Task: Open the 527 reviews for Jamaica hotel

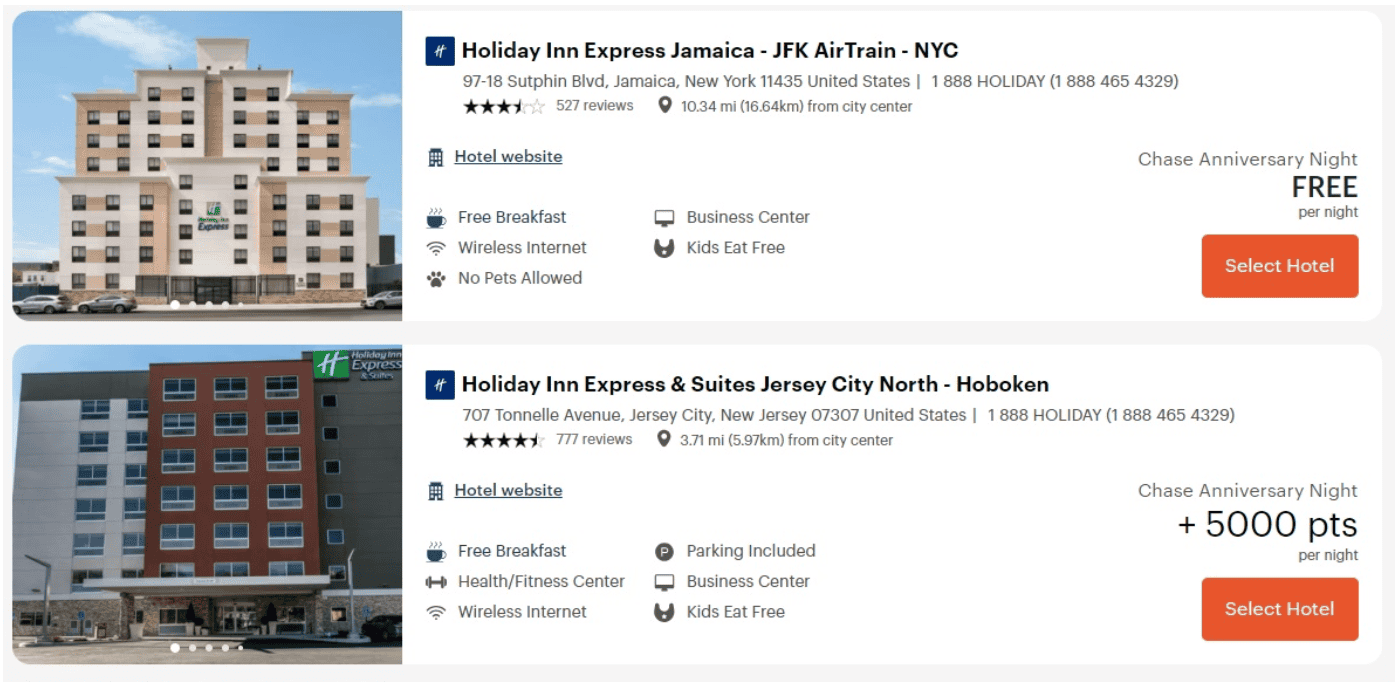Action: tap(595, 105)
